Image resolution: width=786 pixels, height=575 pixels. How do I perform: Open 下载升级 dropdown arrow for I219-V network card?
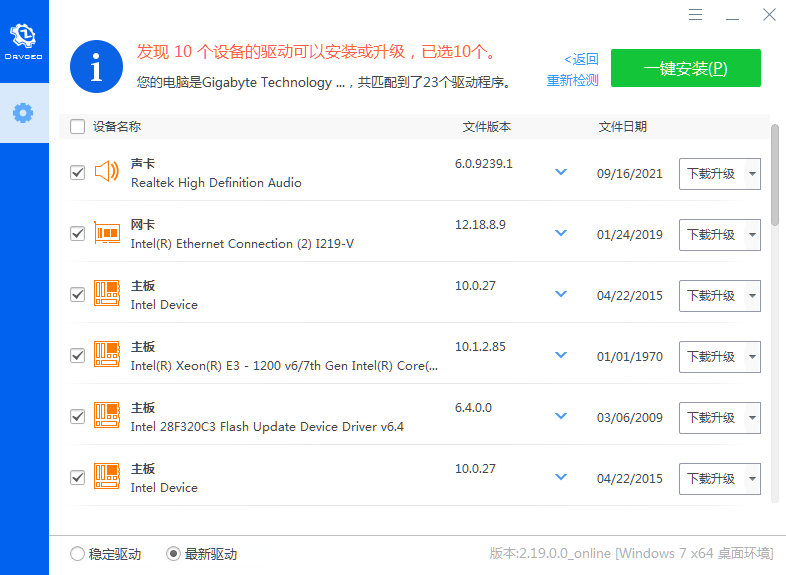[x=752, y=235]
